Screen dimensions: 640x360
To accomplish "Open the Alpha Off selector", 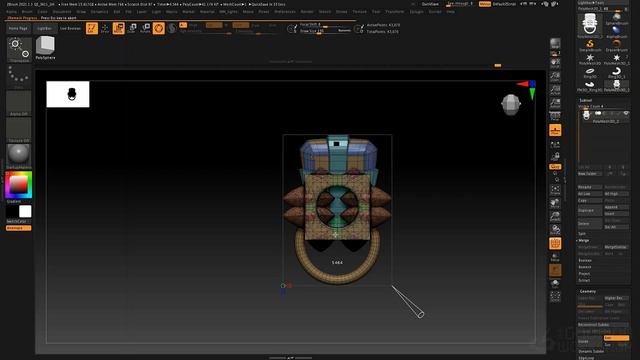I will (19, 103).
